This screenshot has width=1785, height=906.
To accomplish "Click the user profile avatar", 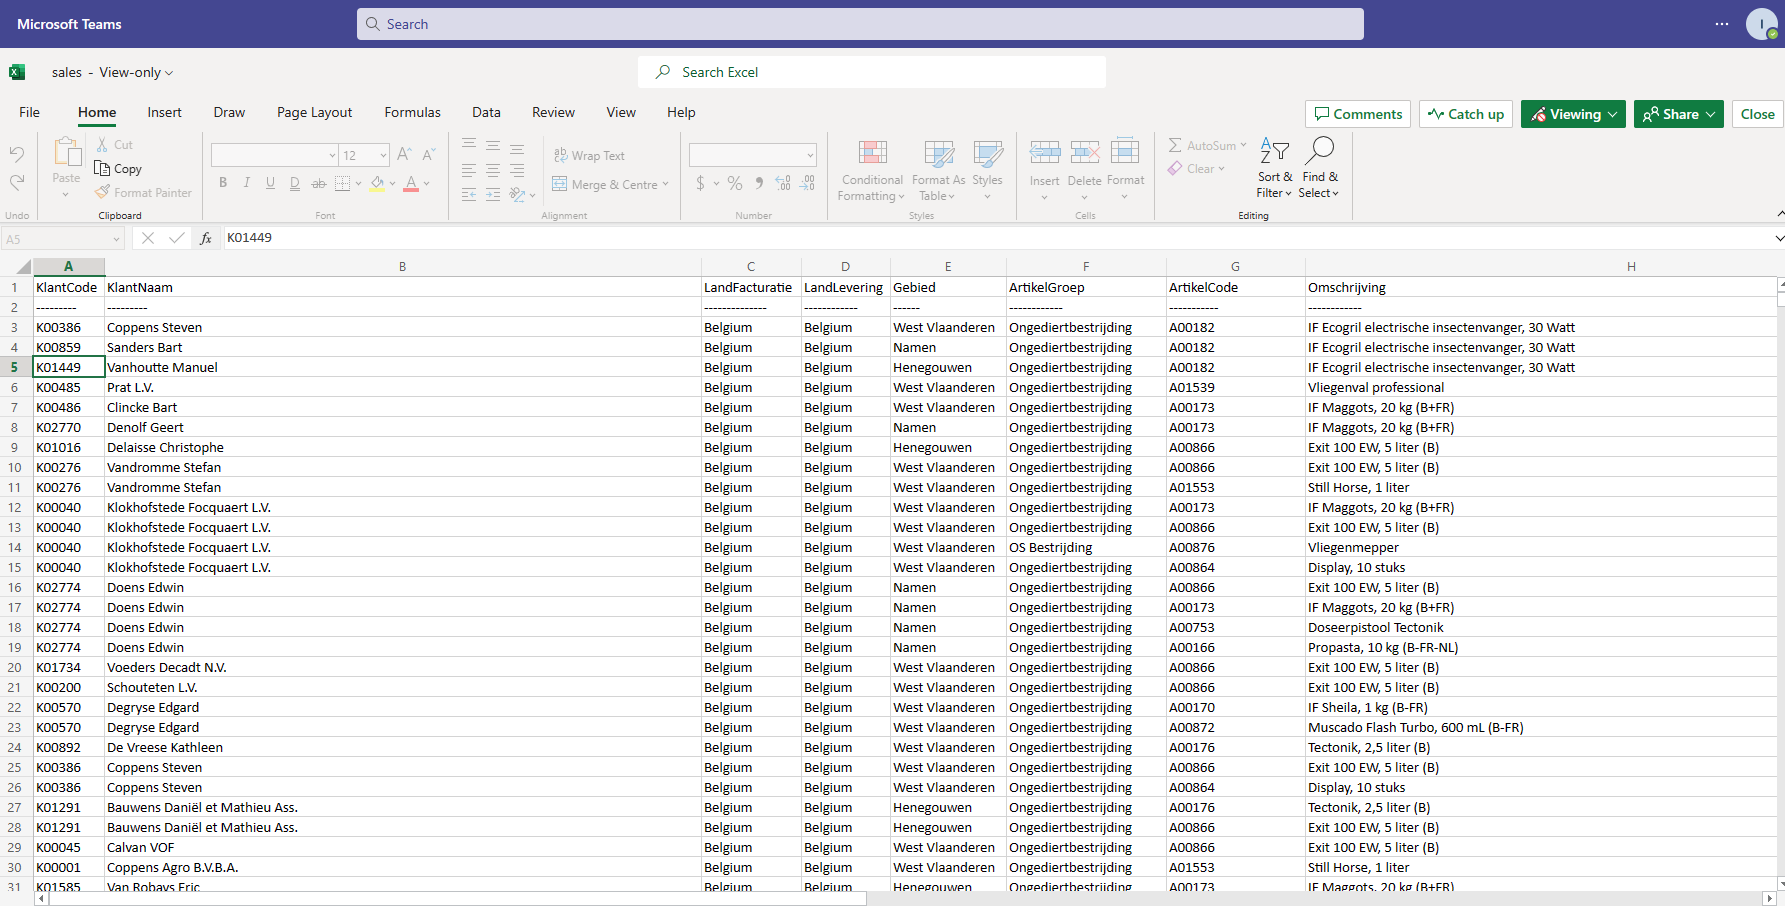I will coord(1762,24).
